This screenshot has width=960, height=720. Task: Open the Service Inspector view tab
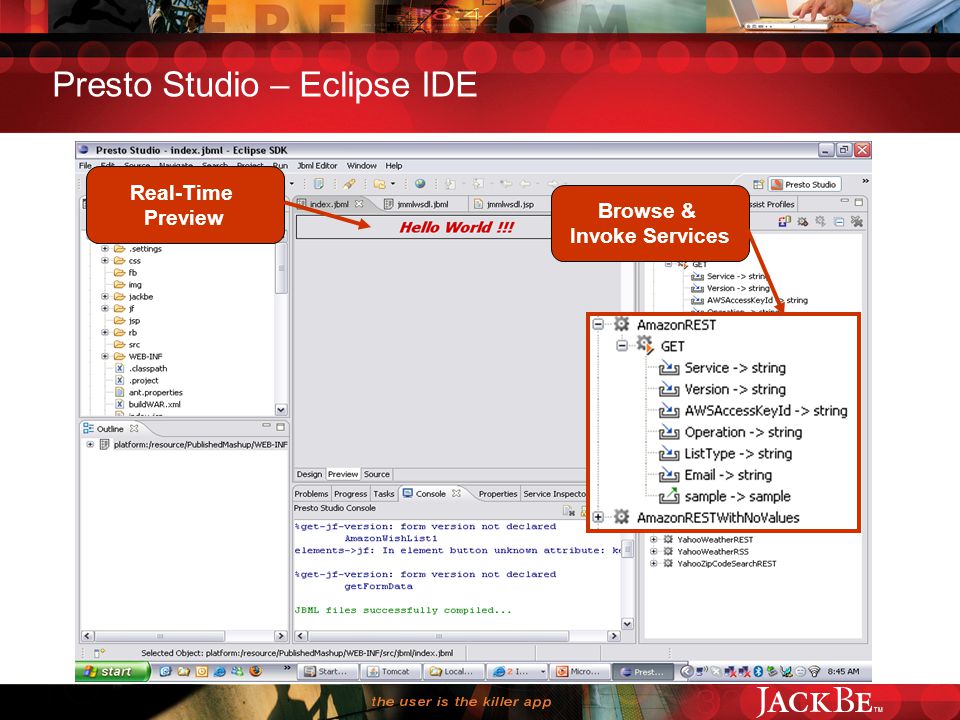tap(554, 494)
